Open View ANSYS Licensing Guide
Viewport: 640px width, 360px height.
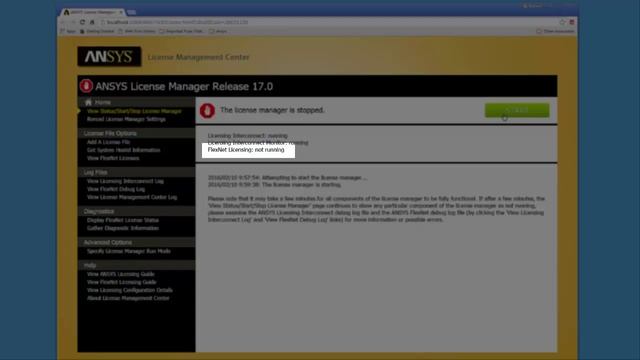click(120, 274)
